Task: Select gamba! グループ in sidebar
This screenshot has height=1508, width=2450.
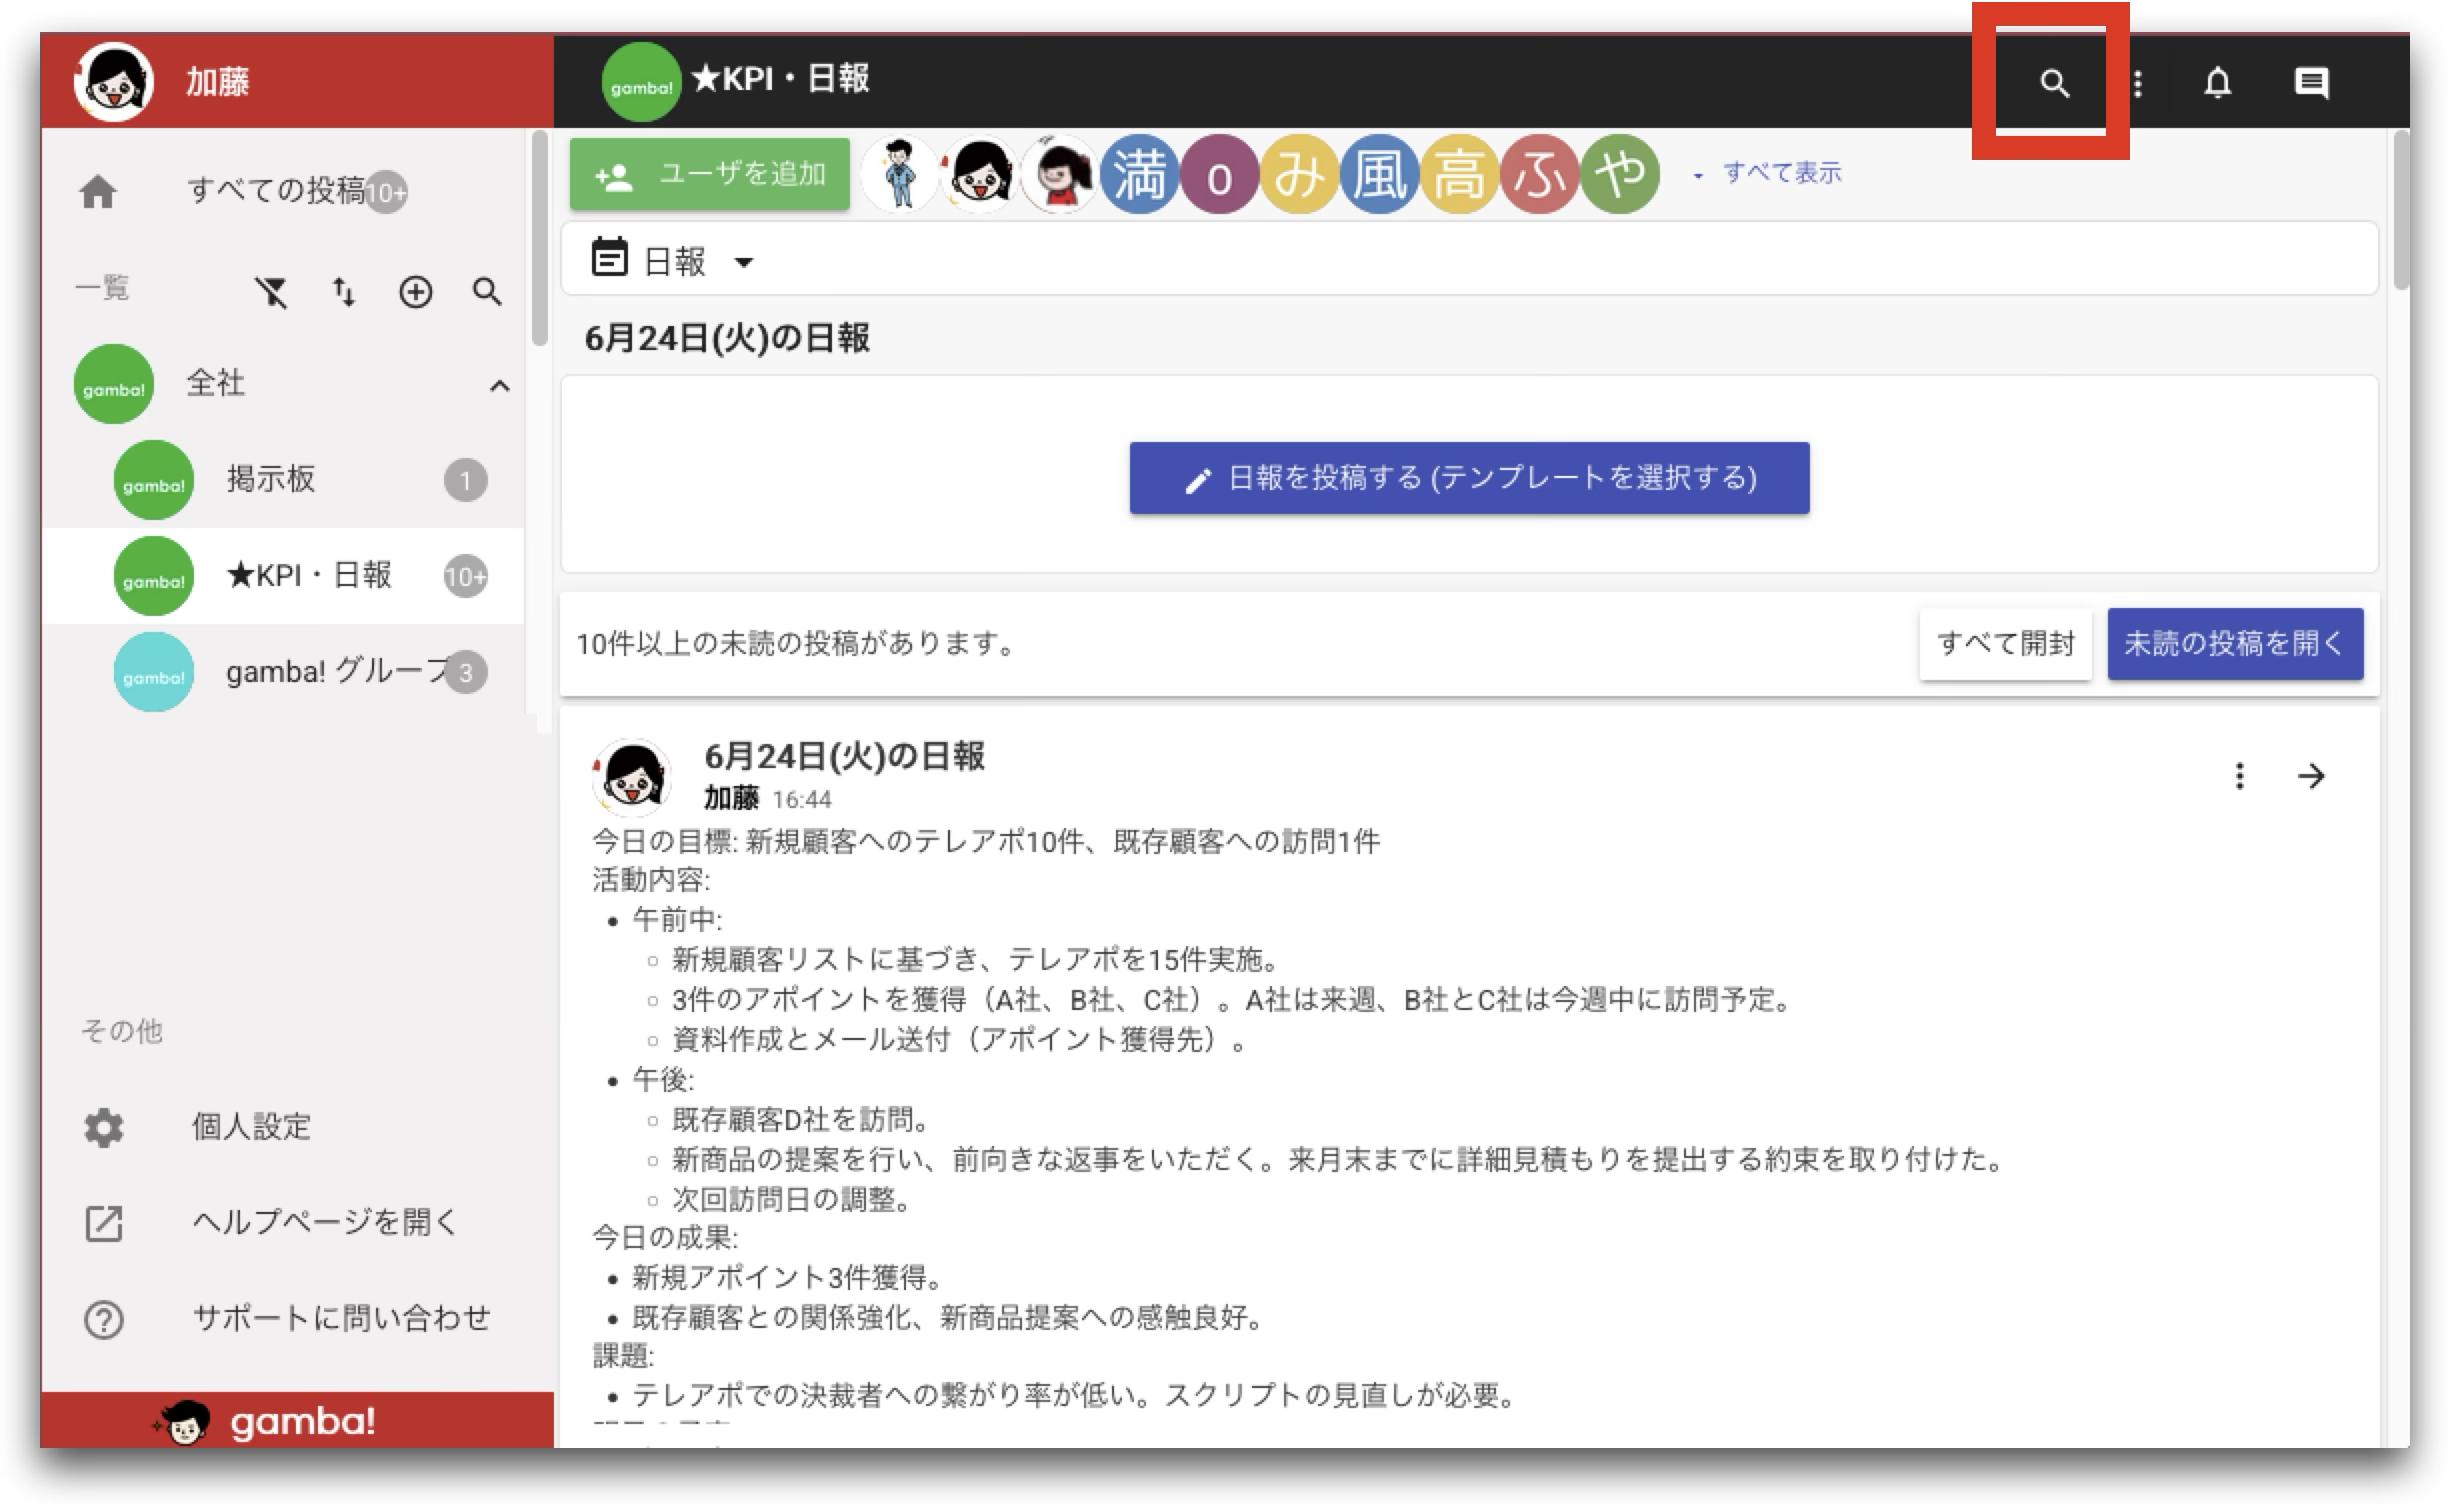Action: (x=283, y=672)
